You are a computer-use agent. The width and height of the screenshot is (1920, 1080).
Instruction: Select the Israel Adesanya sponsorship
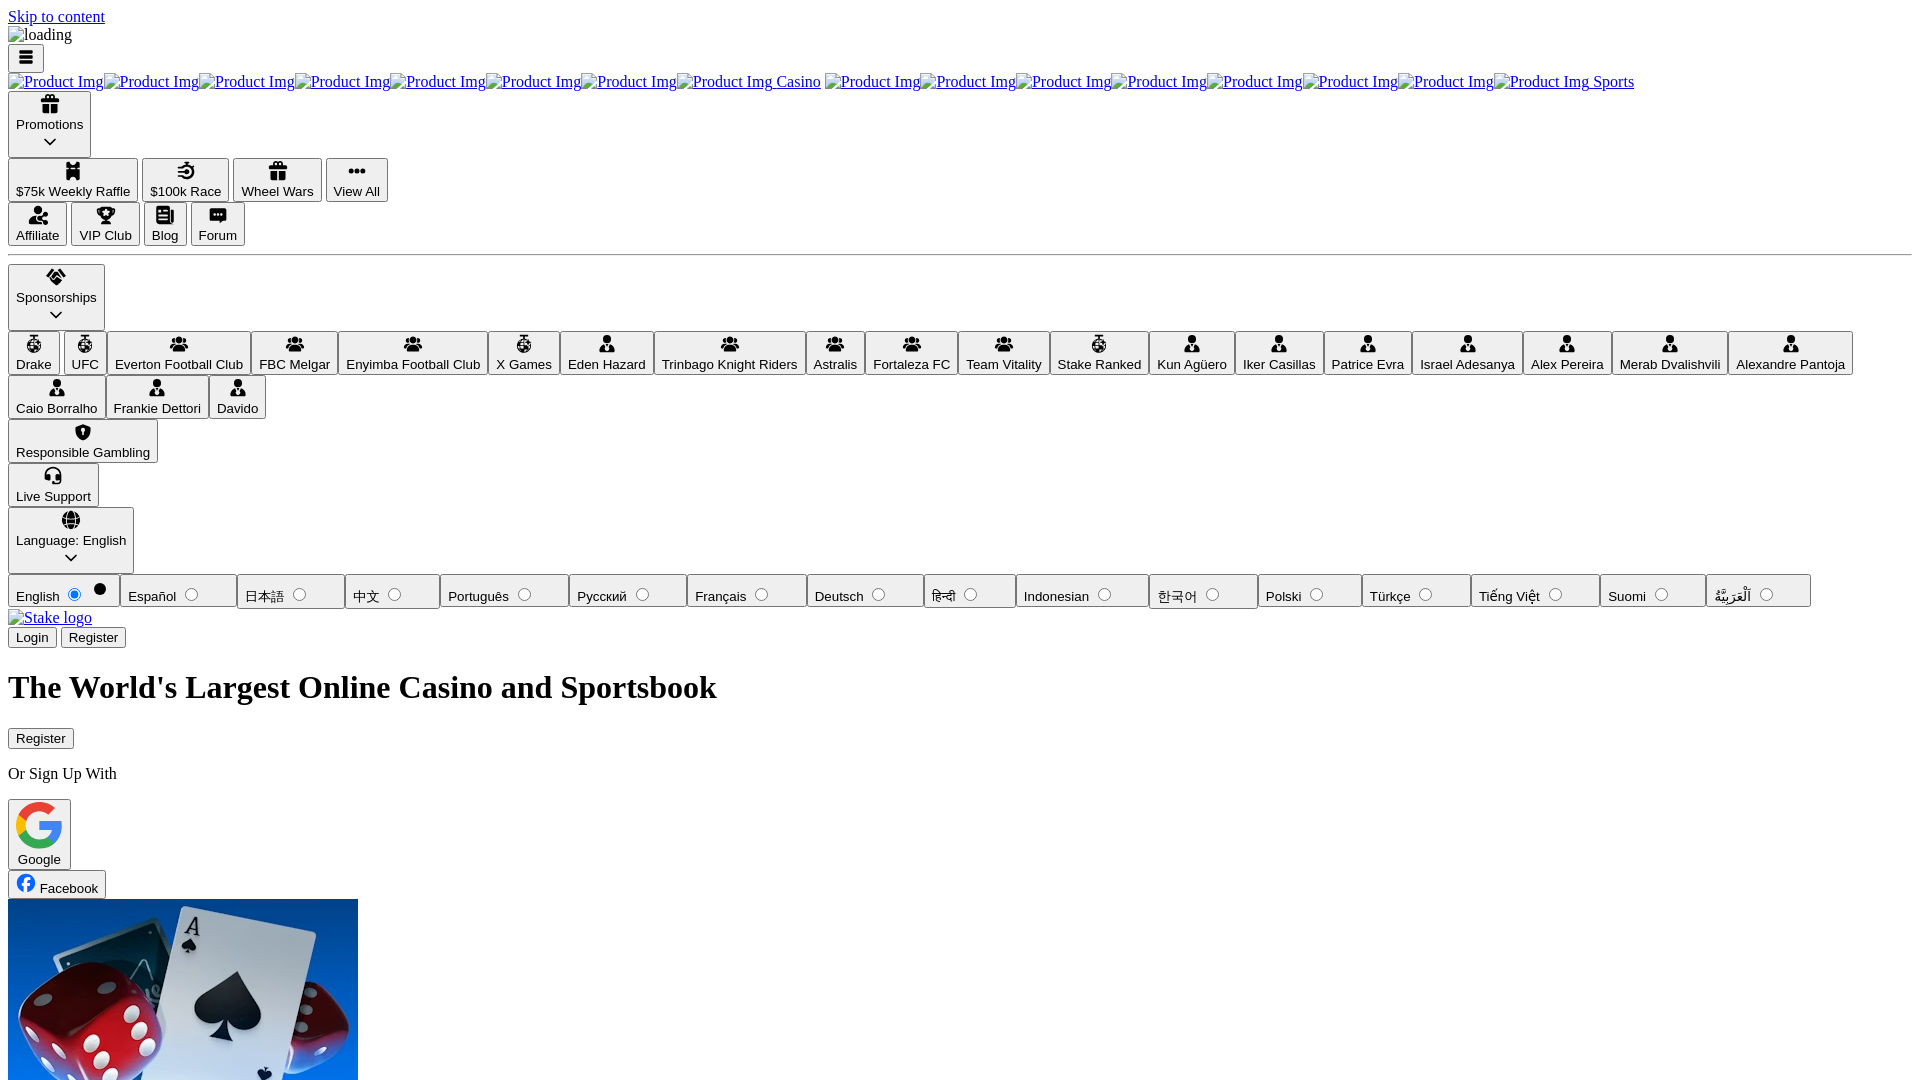(1467, 353)
